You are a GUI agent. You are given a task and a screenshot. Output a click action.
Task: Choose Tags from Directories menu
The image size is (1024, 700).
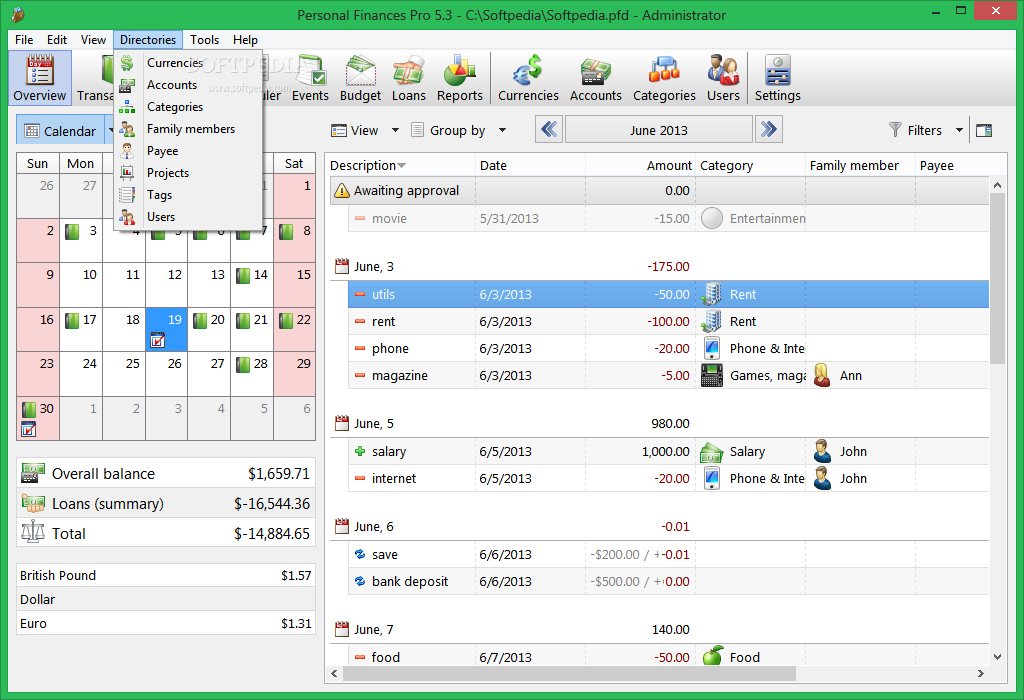[188, 195]
